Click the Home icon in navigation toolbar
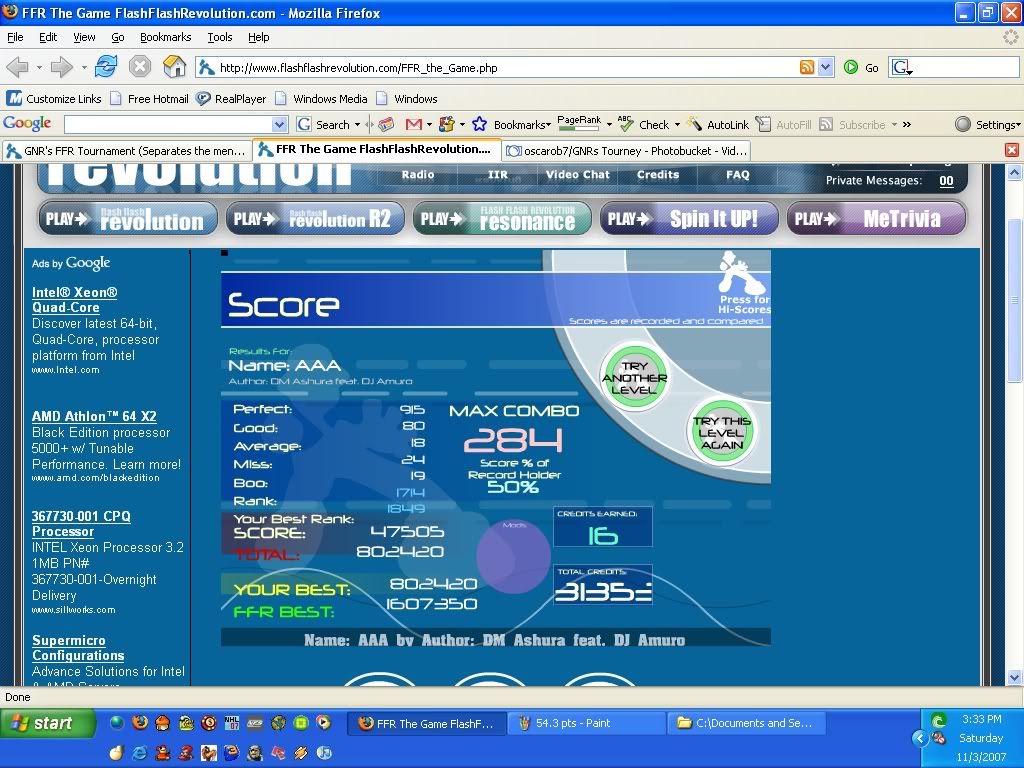 [174, 67]
